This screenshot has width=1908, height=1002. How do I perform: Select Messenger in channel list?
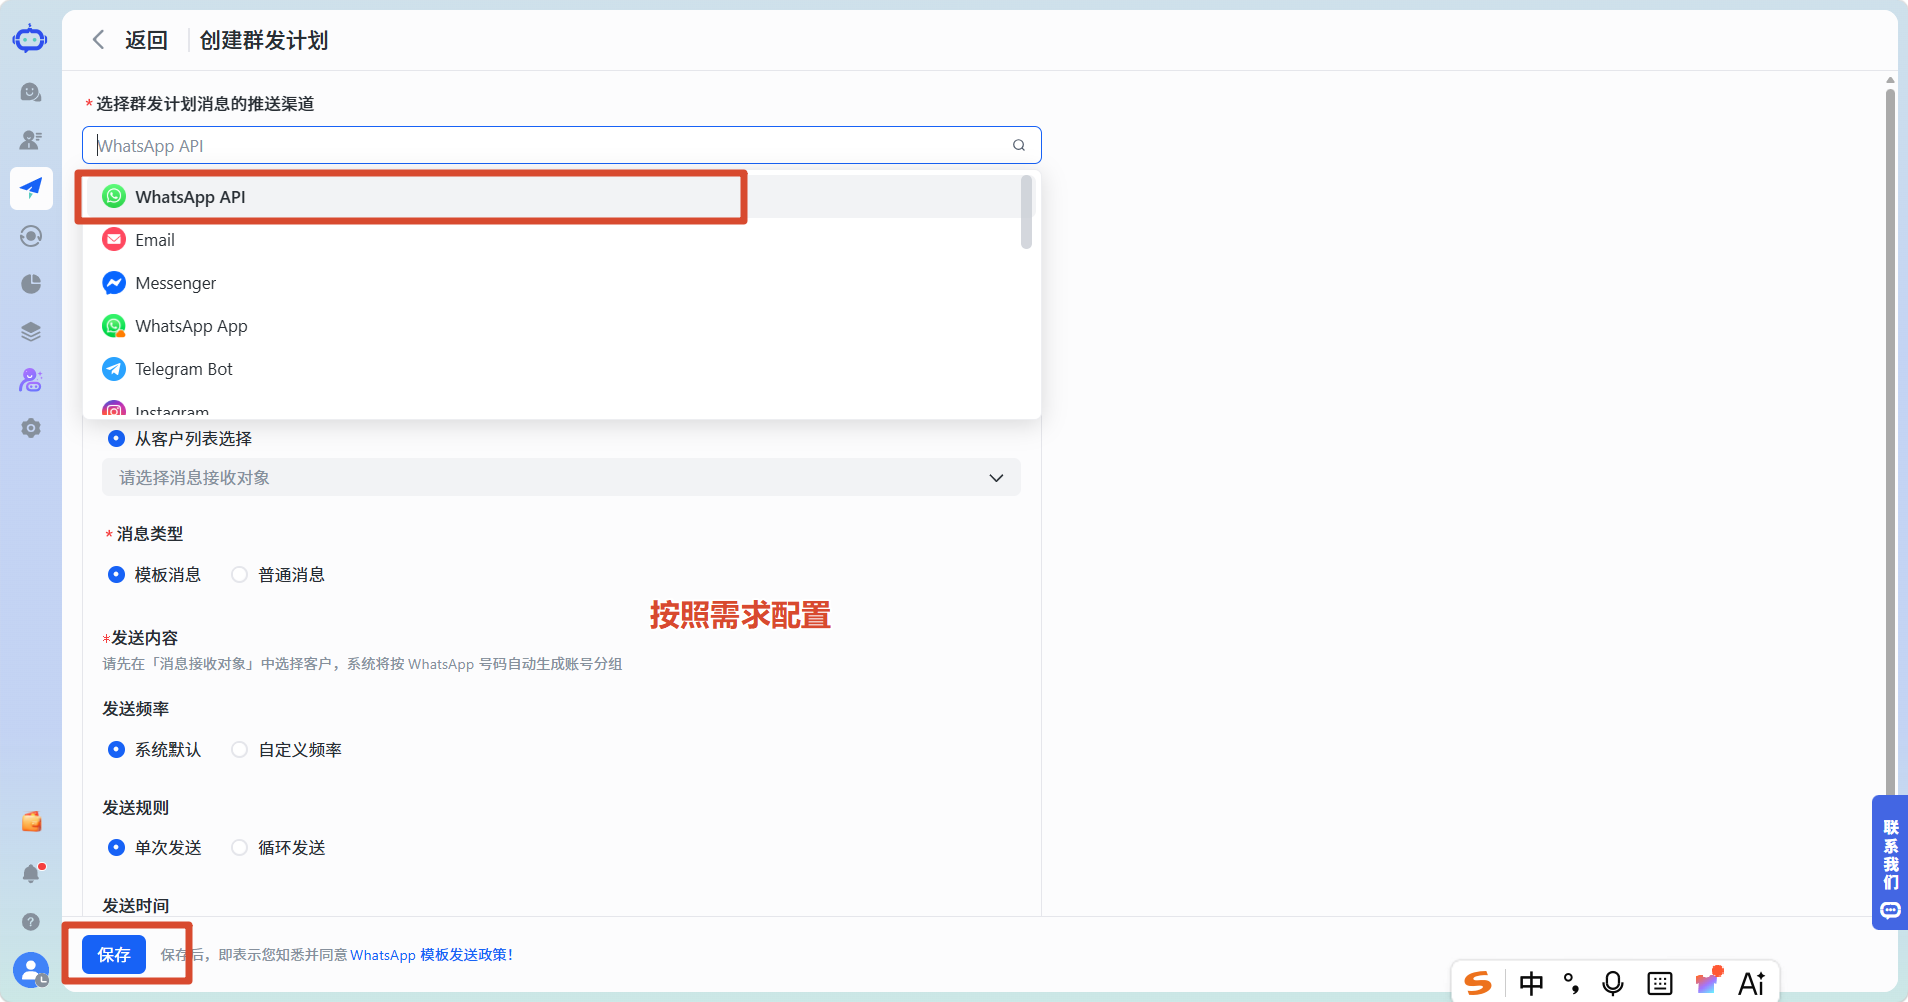(561, 283)
